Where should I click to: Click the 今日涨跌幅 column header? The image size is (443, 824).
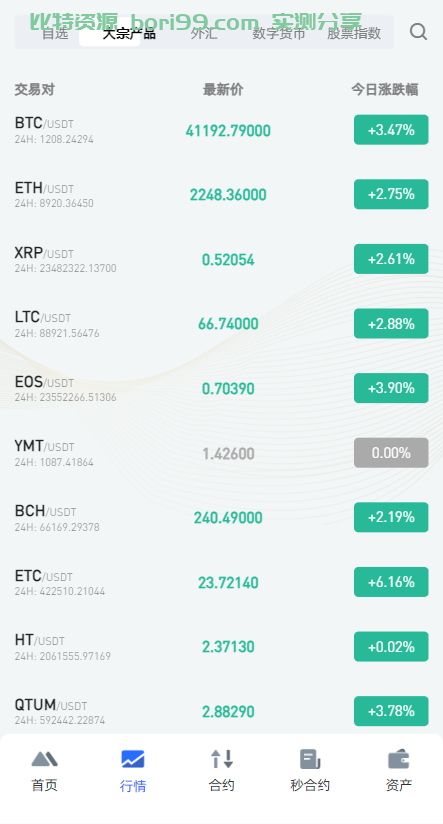click(x=385, y=89)
